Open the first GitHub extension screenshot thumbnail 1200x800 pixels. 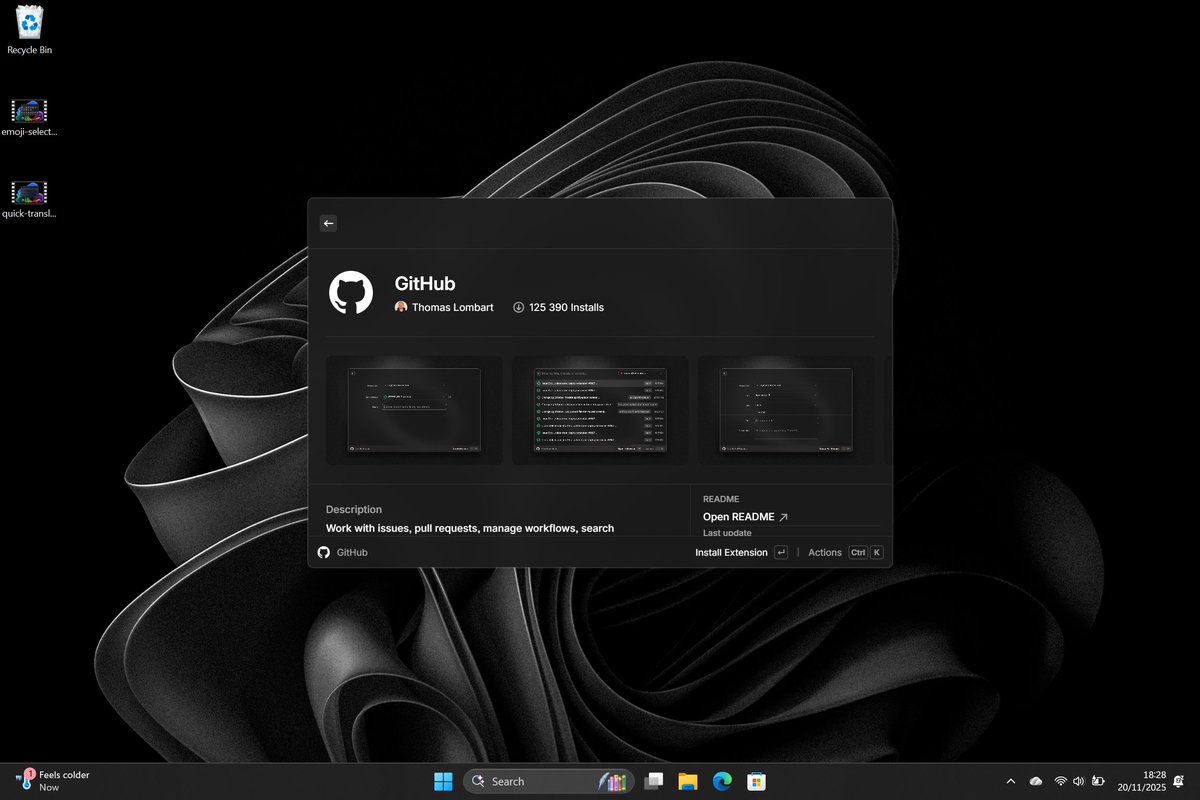click(414, 410)
